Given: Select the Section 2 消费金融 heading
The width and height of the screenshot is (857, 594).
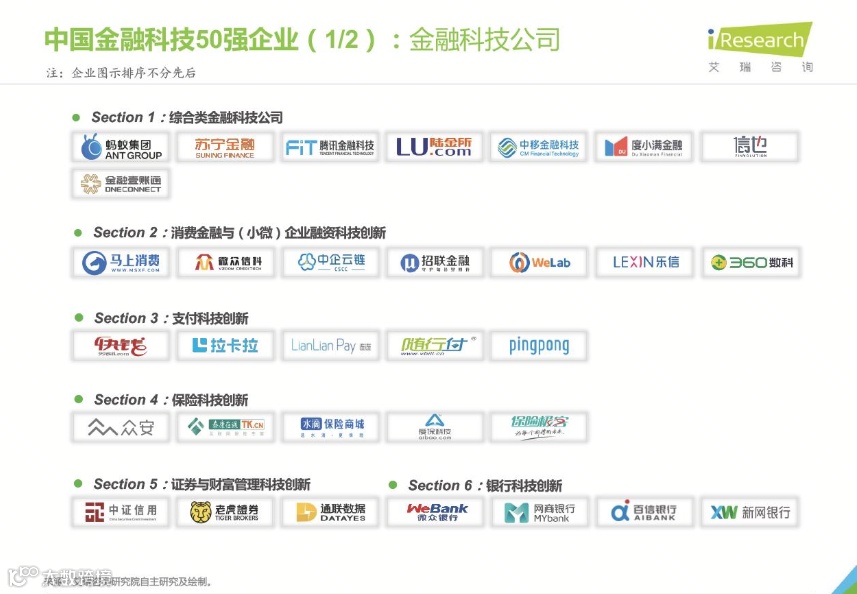Looking at the screenshot, I should pyautogui.click(x=239, y=233).
